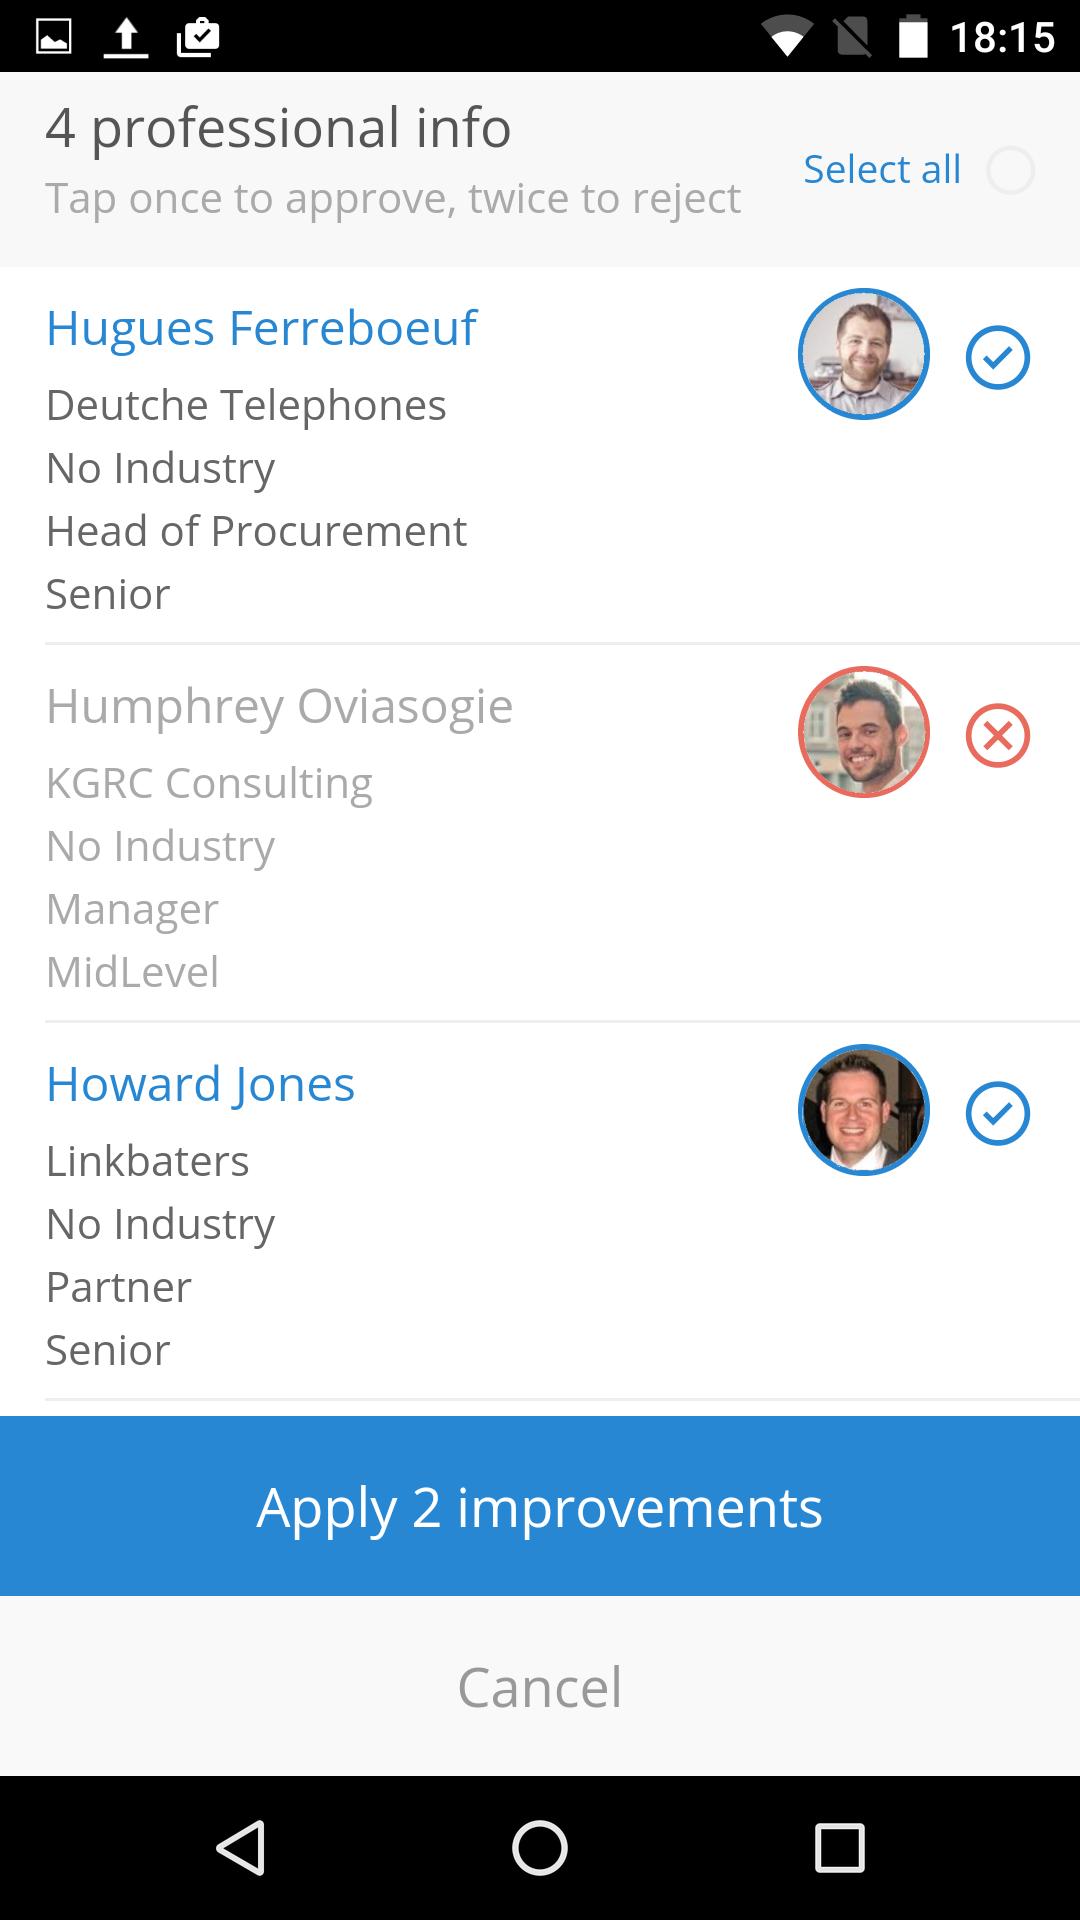Toggle approval check for Howard Jones
The image size is (1080, 1920).
point(997,1113)
